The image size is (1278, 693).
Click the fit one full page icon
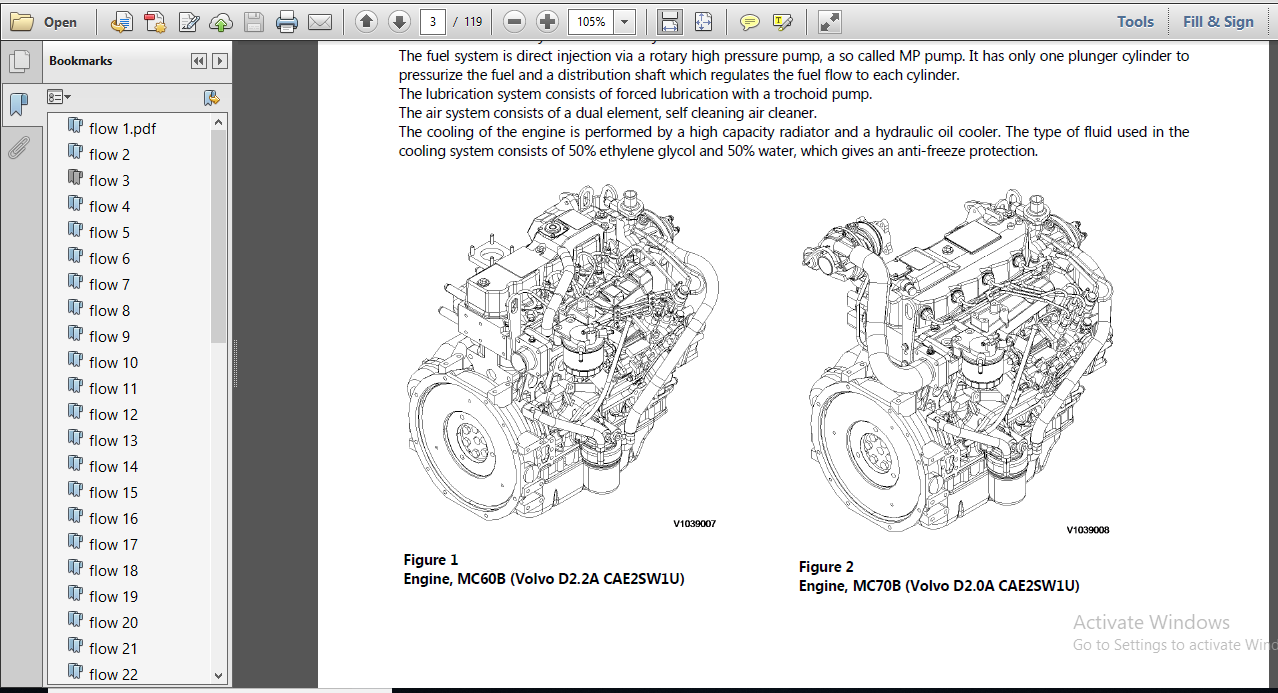click(703, 21)
